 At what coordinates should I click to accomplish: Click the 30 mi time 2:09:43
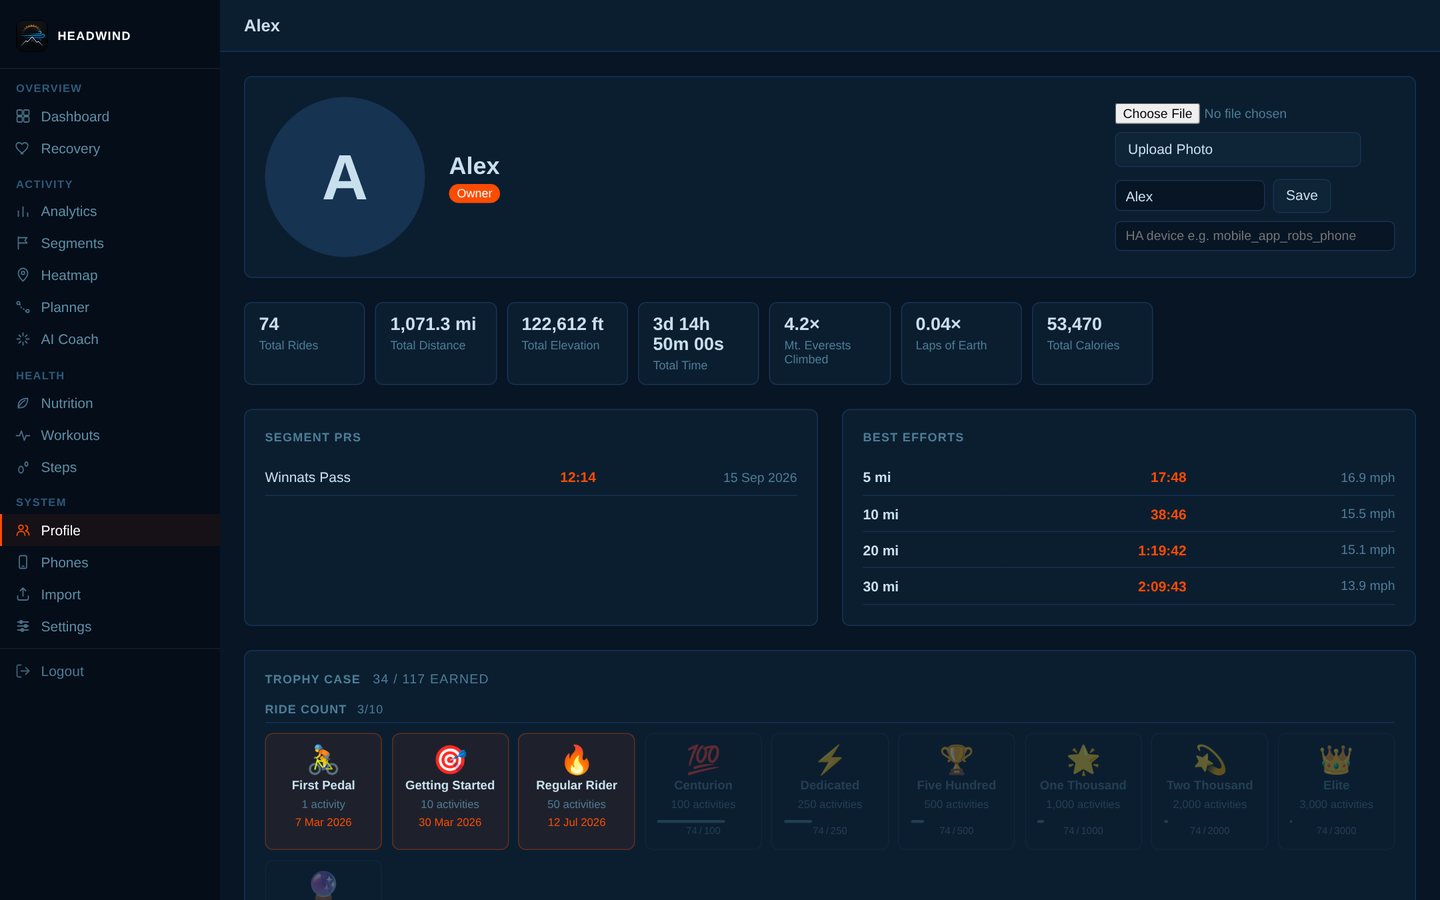(1162, 586)
